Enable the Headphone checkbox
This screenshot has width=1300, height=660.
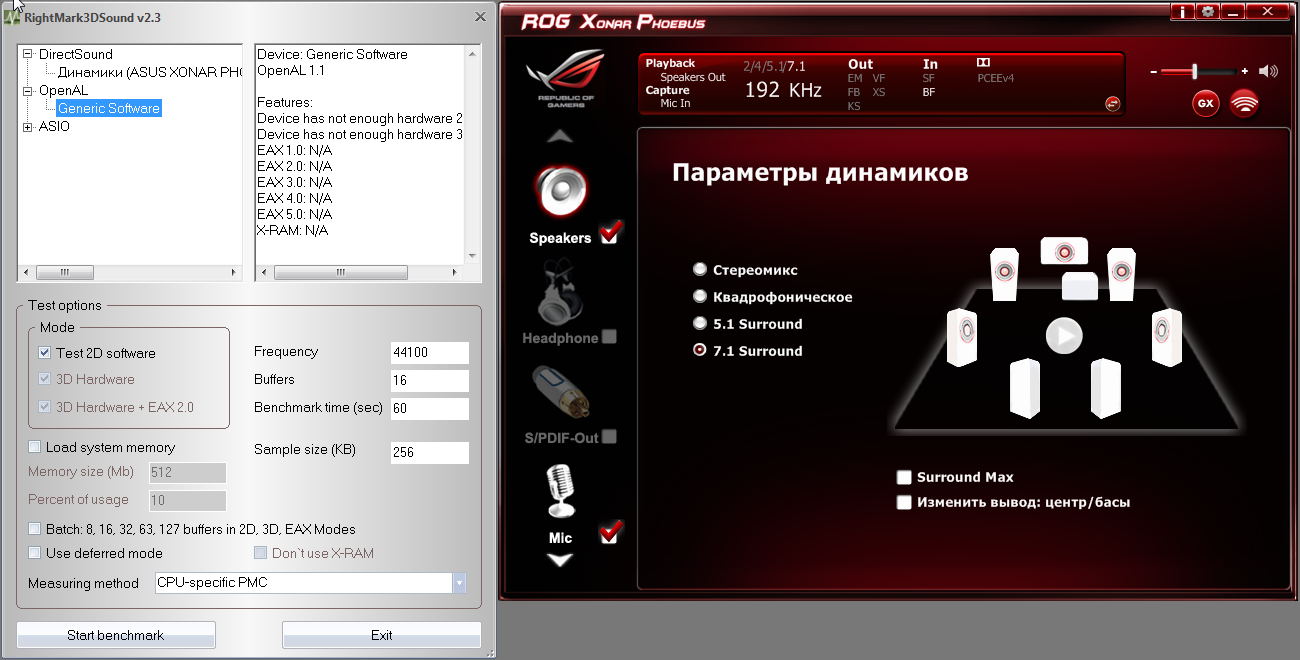[x=609, y=337]
